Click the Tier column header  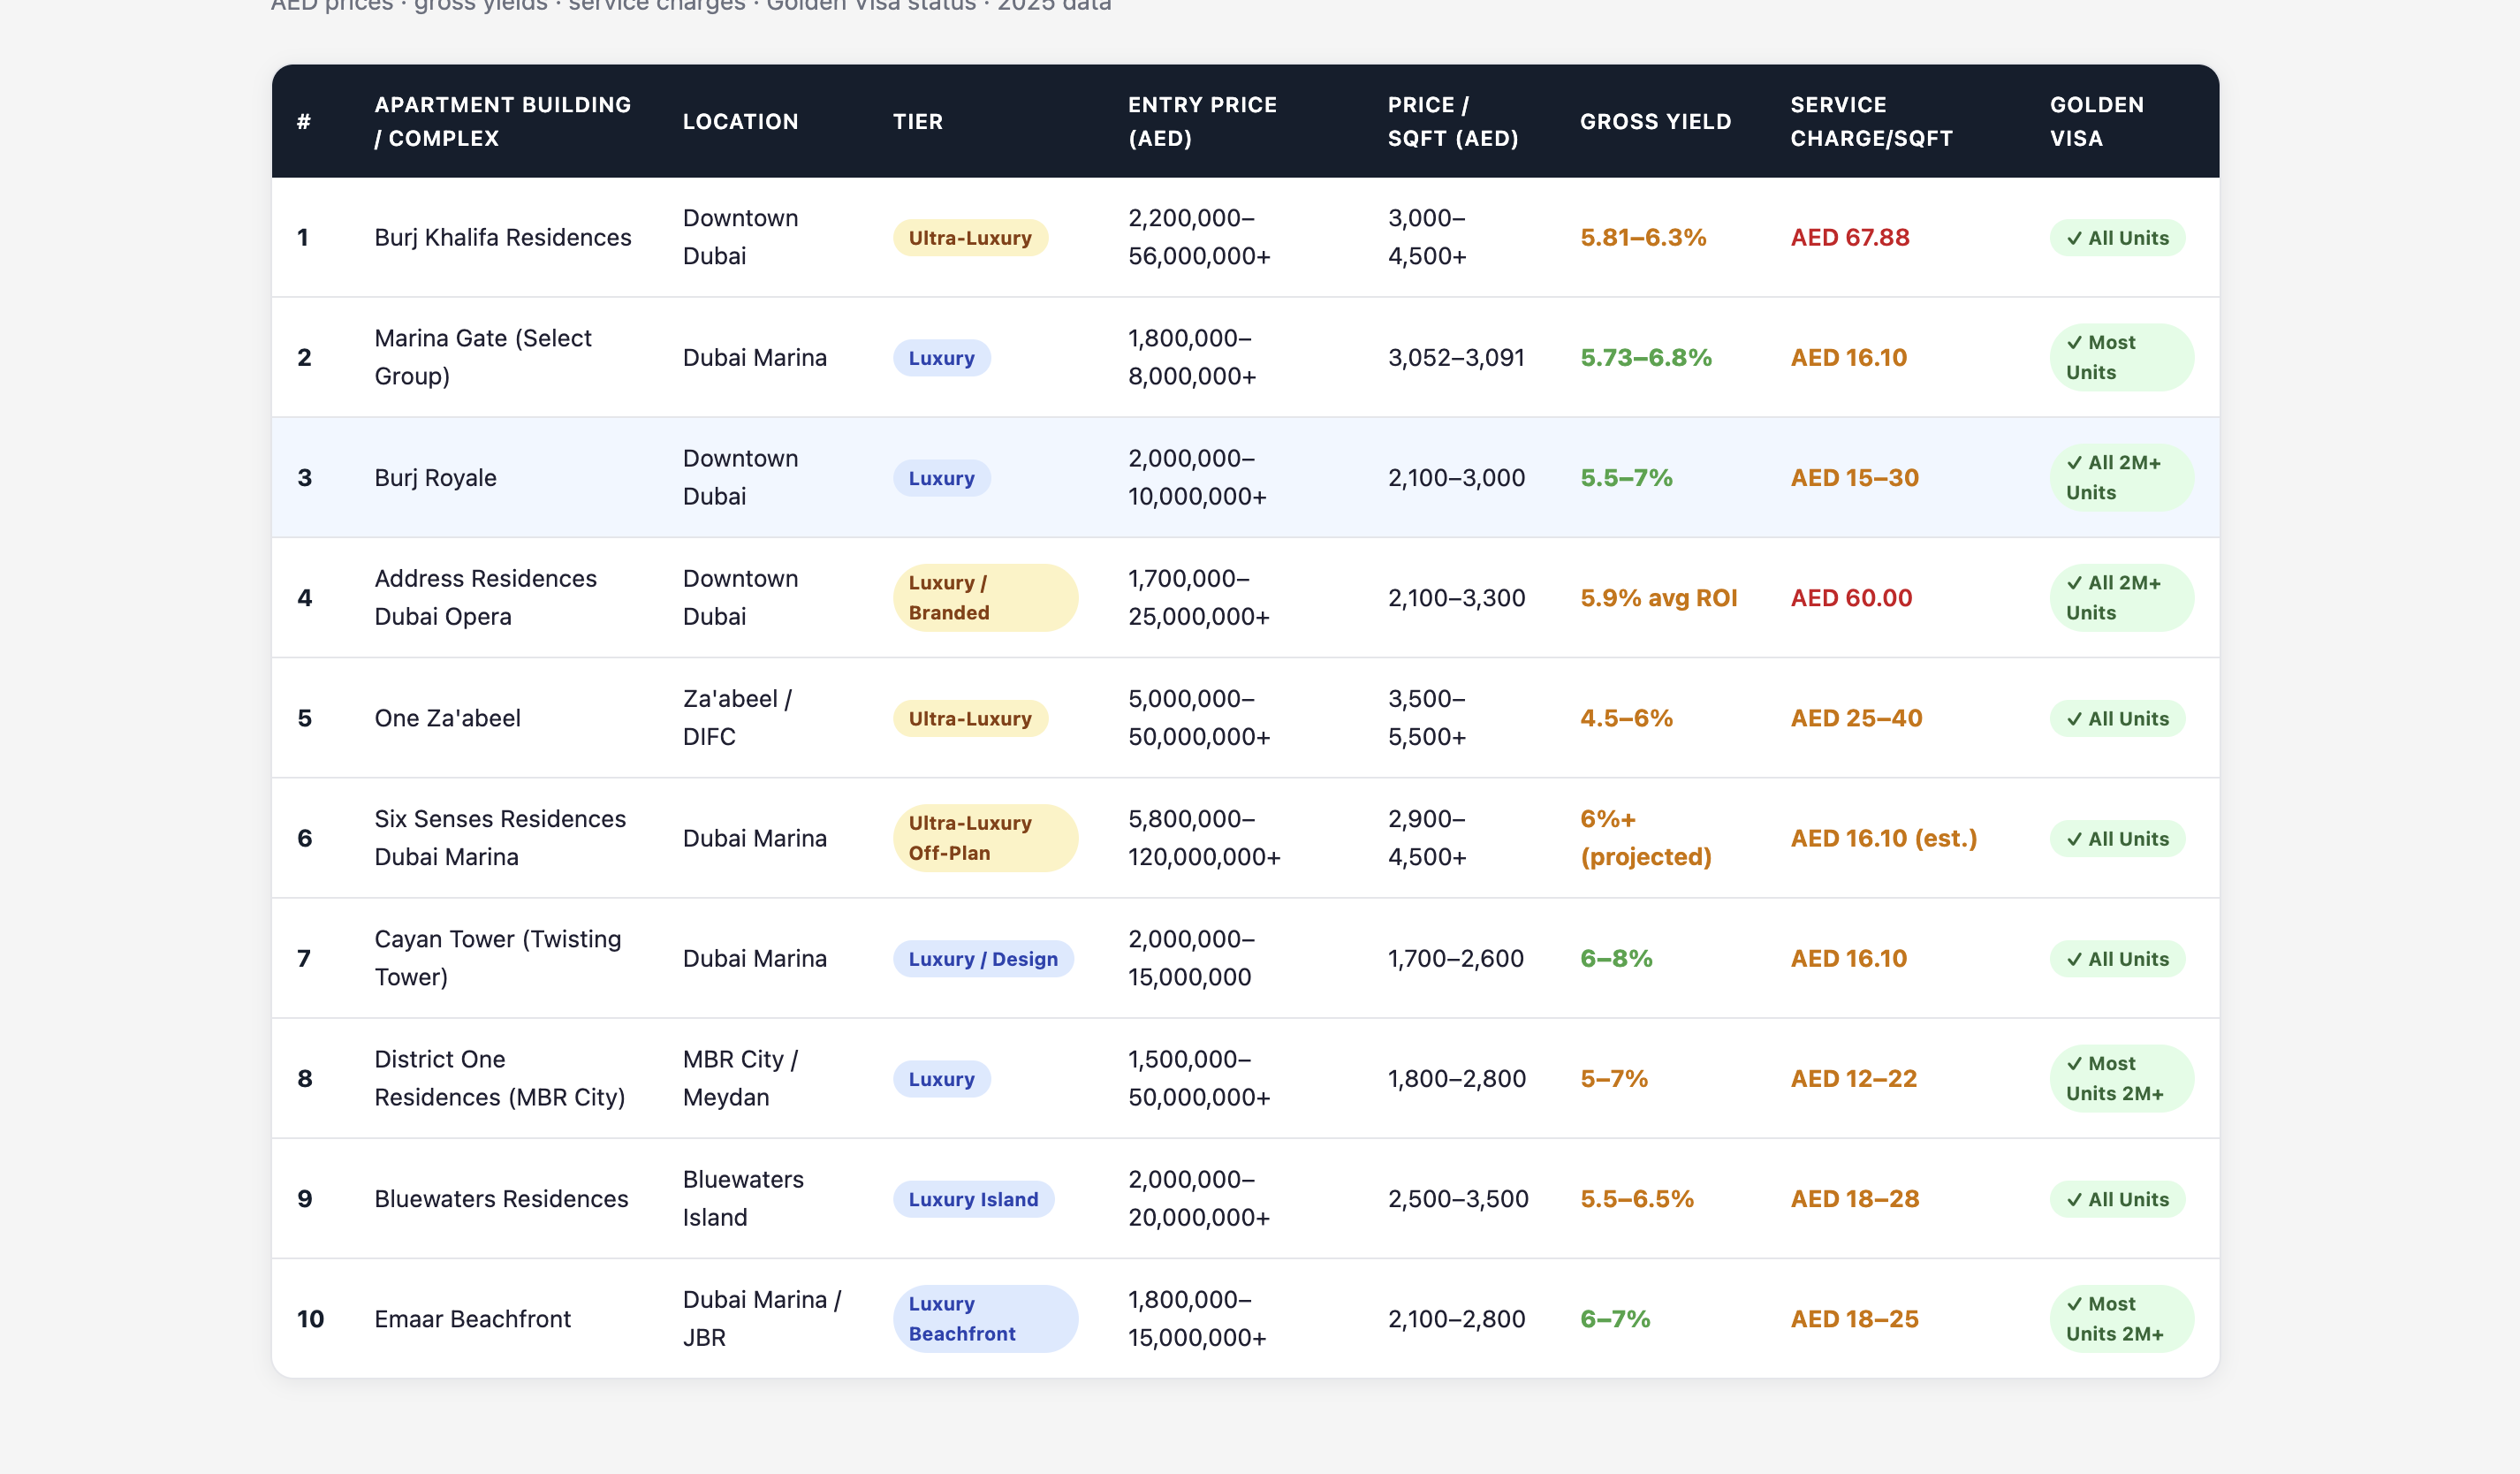(917, 121)
